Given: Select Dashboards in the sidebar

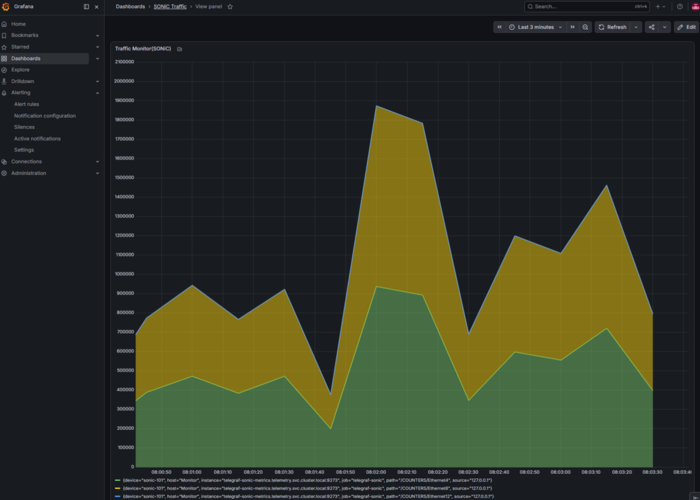Looking at the screenshot, I should point(26,58).
